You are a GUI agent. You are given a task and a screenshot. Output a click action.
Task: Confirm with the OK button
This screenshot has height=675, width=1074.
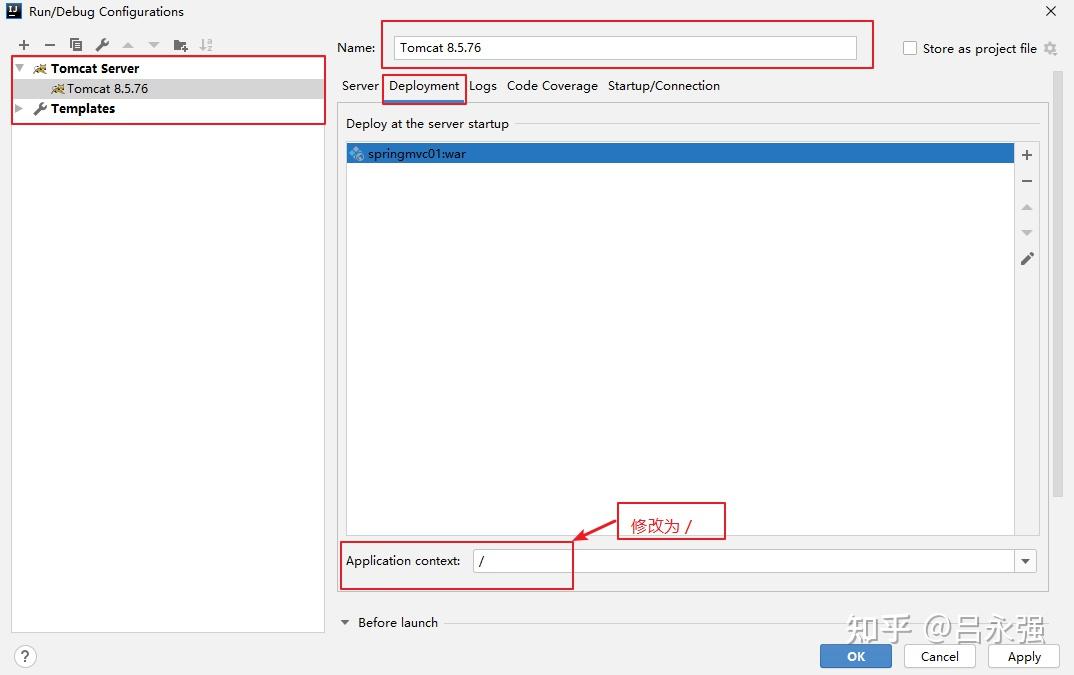856,656
